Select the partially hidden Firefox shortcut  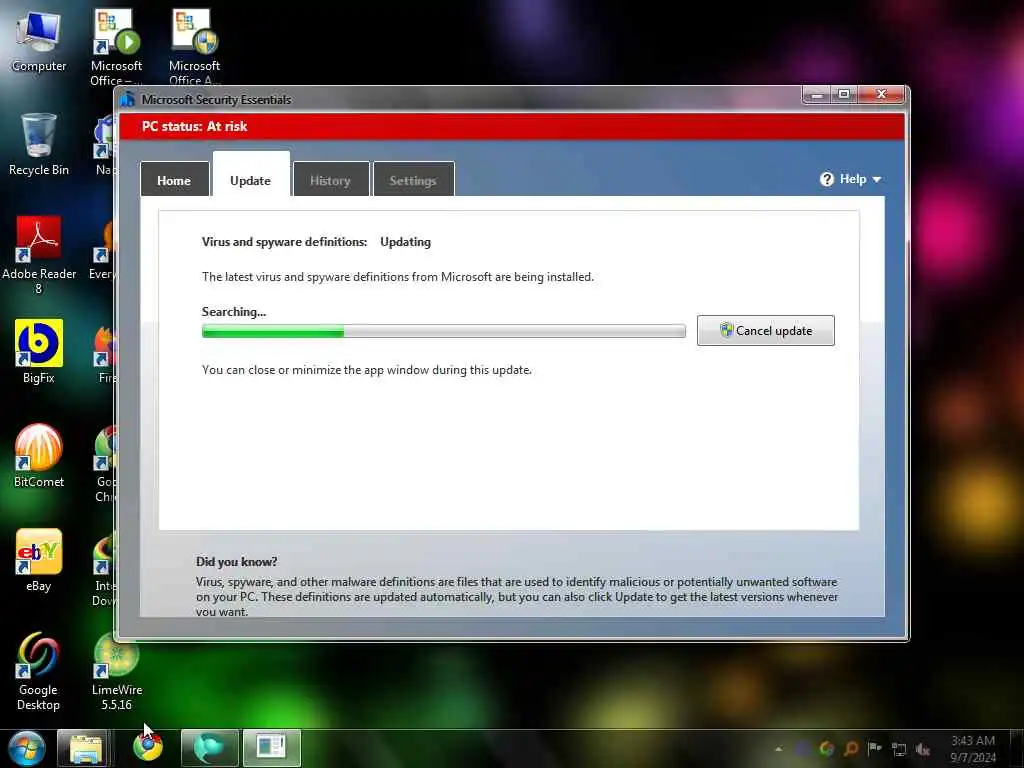coord(105,353)
